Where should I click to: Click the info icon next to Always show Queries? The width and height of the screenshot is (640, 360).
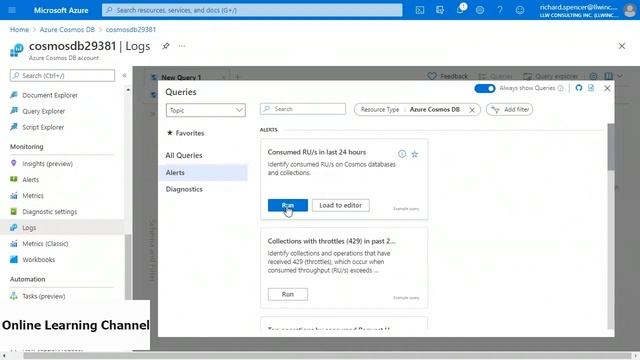(561, 88)
